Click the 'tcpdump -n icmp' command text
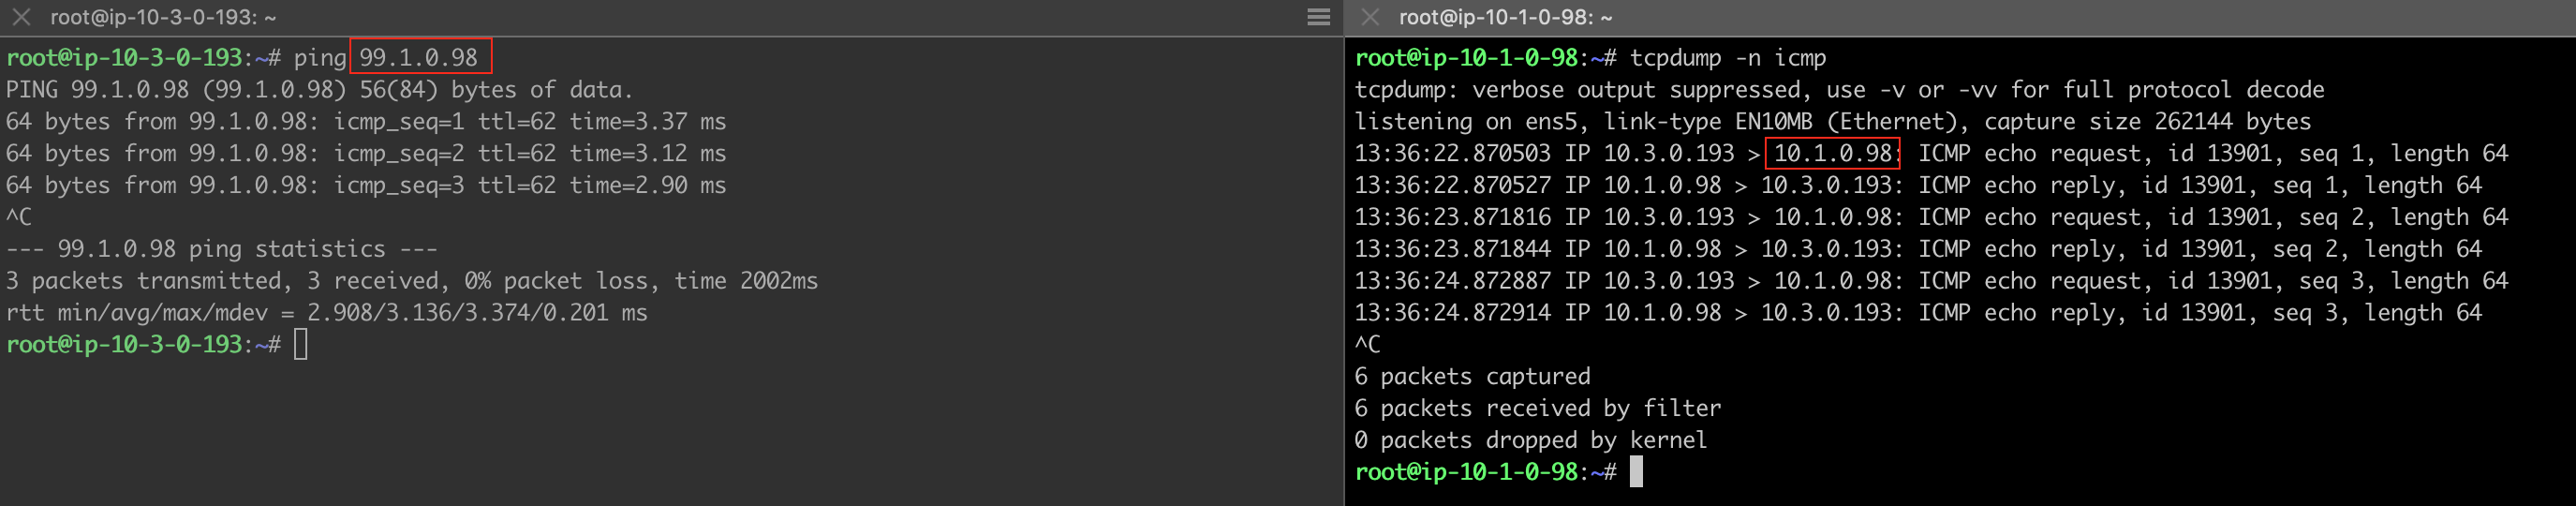The width and height of the screenshot is (2576, 506). (x=1727, y=58)
